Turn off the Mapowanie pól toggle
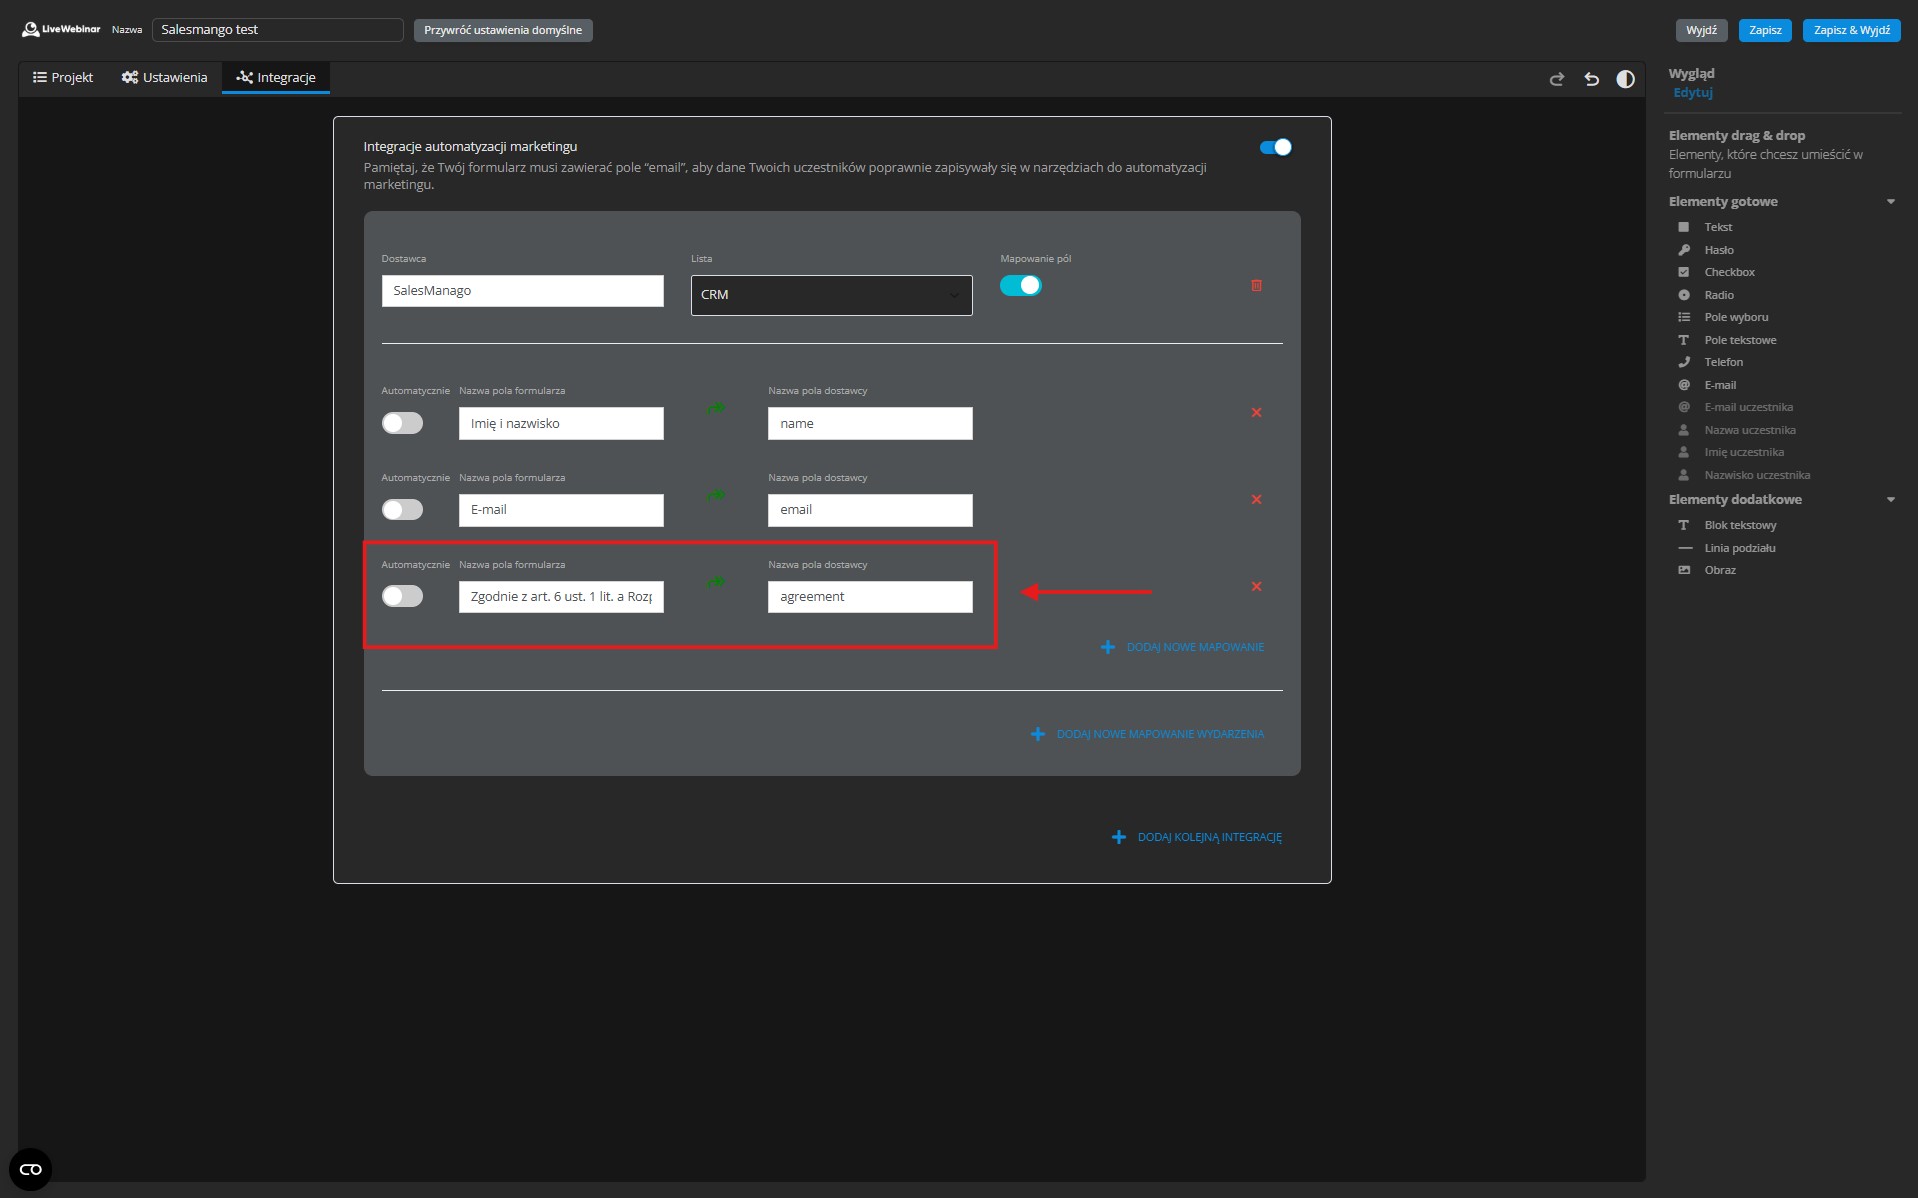Image resolution: width=1918 pixels, height=1198 pixels. point(1021,285)
